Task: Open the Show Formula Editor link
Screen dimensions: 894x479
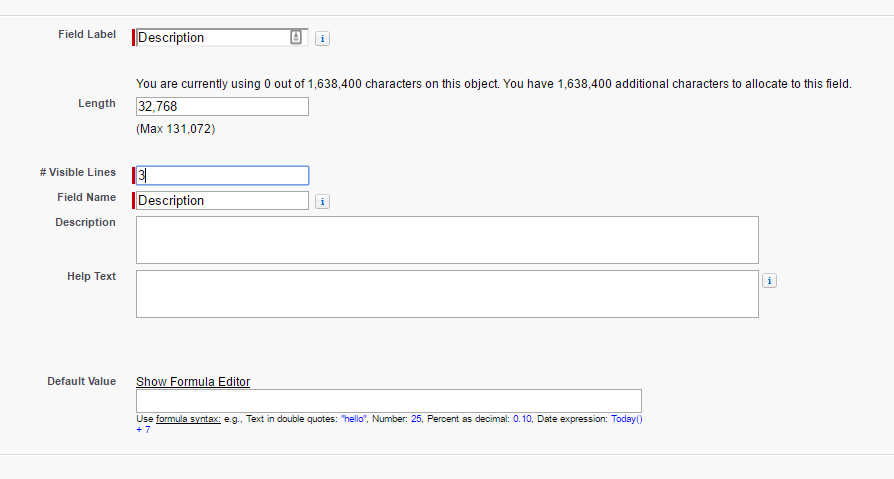Action: (x=193, y=382)
